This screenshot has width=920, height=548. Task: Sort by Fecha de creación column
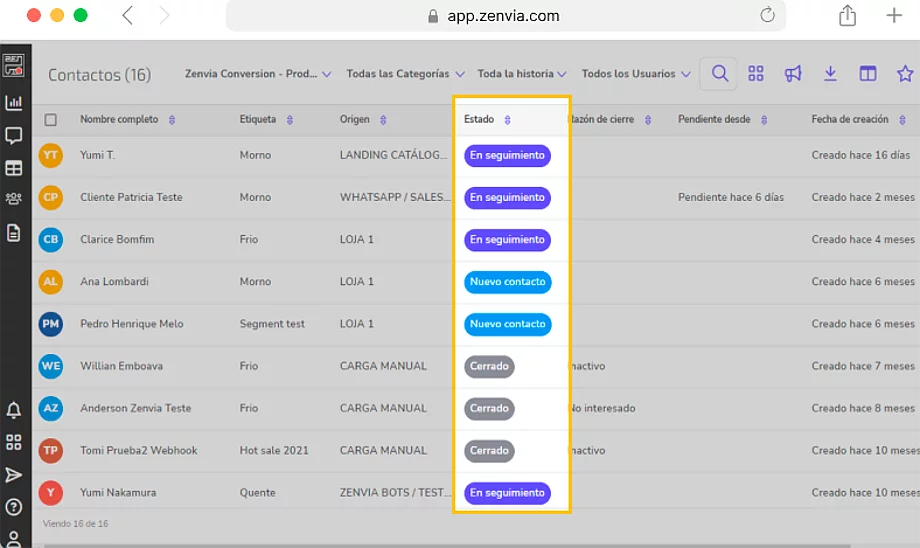pyautogui.click(x=902, y=120)
